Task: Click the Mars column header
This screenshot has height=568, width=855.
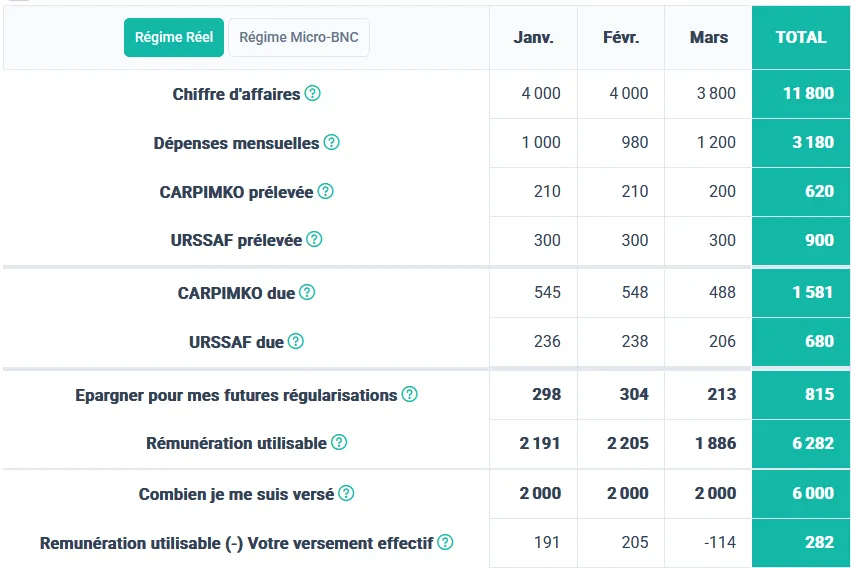Action: tap(709, 38)
